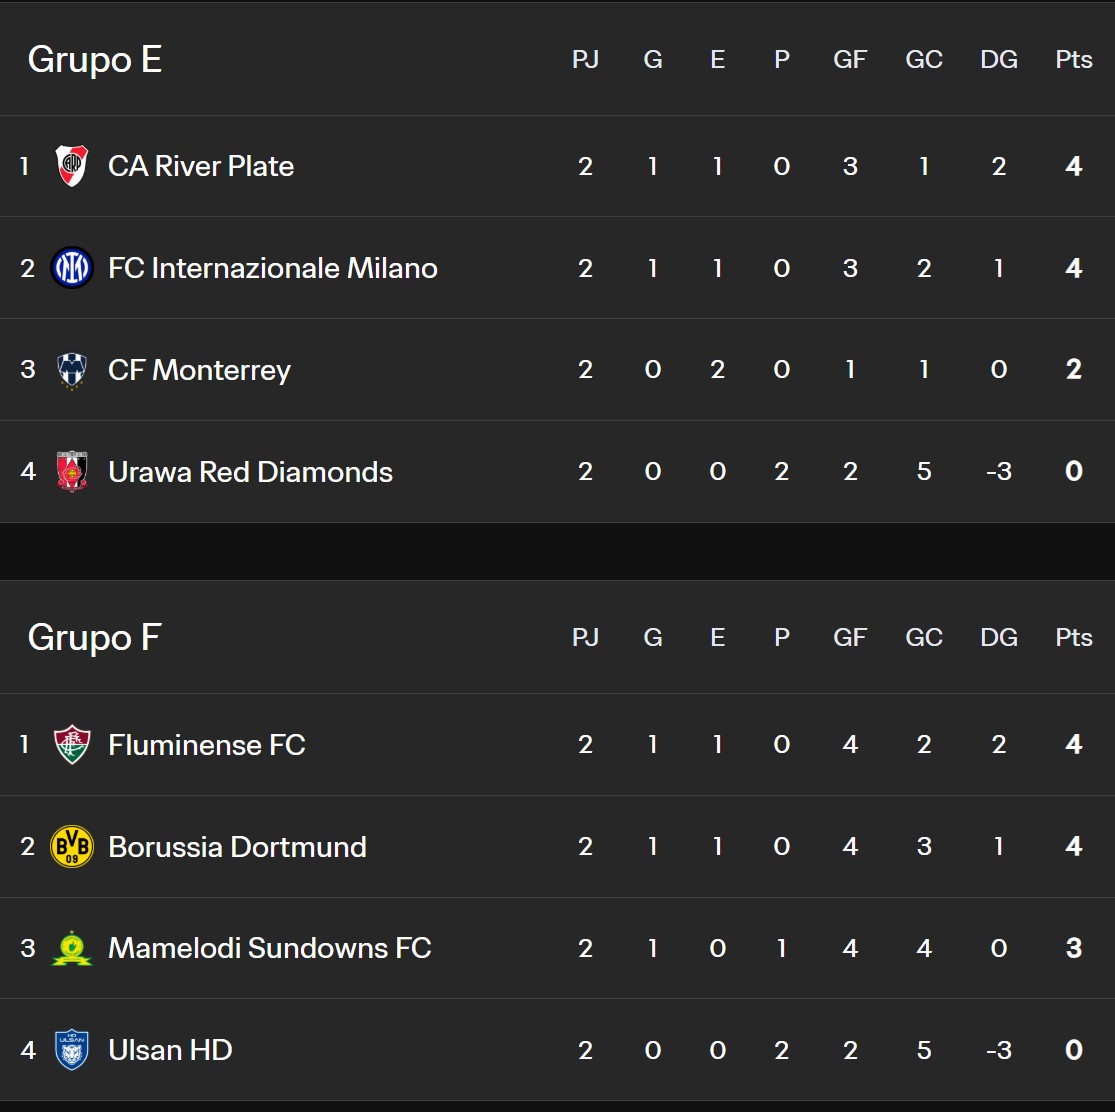The width and height of the screenshot is (1115, 1112).
Task: Click the Grupo F heading
Action: coord(95,638)
